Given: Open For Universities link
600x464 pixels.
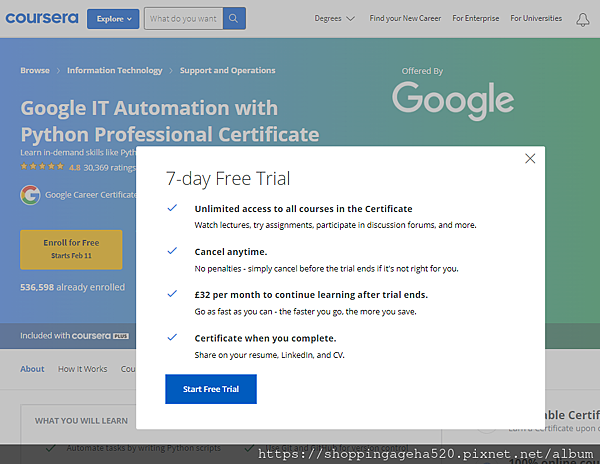Looking at the screenshot, I should 536,18.
